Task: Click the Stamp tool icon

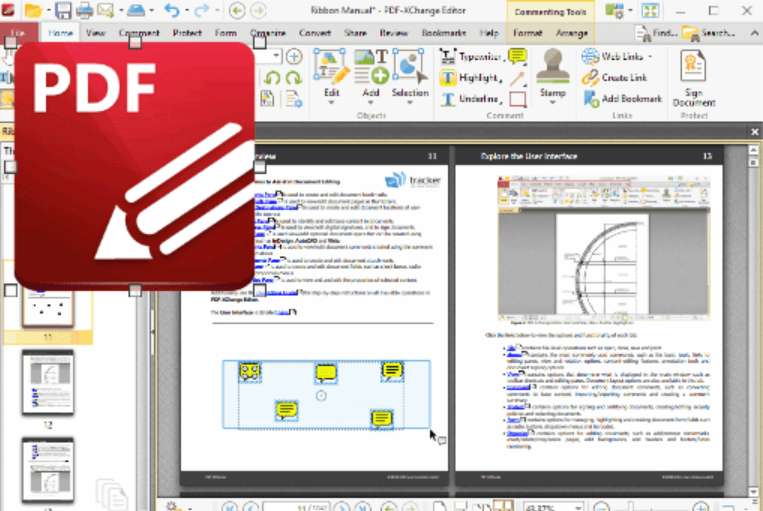Action: click(x=552, y=67)
